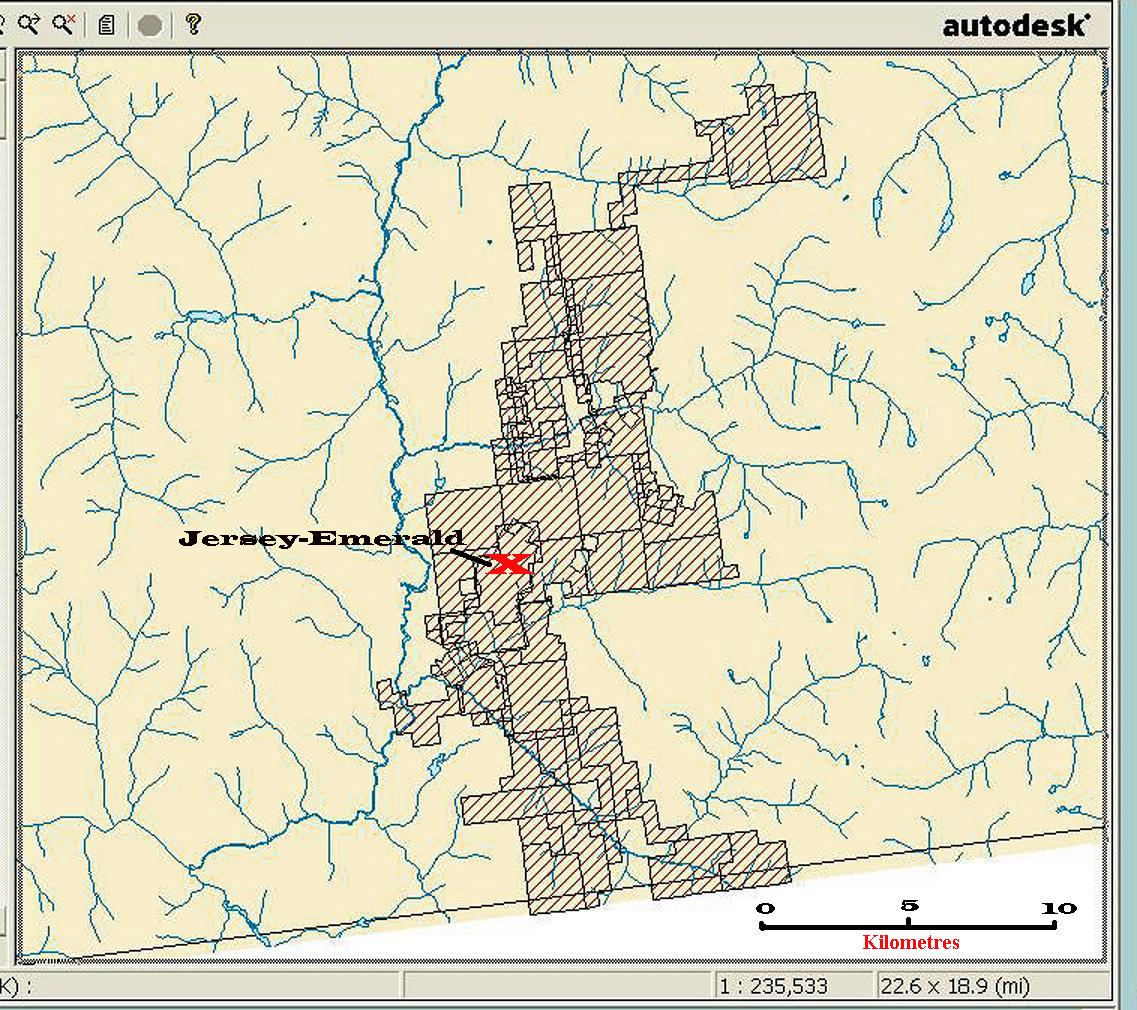Click the autodesk logo
The image size is (1137, 1010).
click(1015, 26)
